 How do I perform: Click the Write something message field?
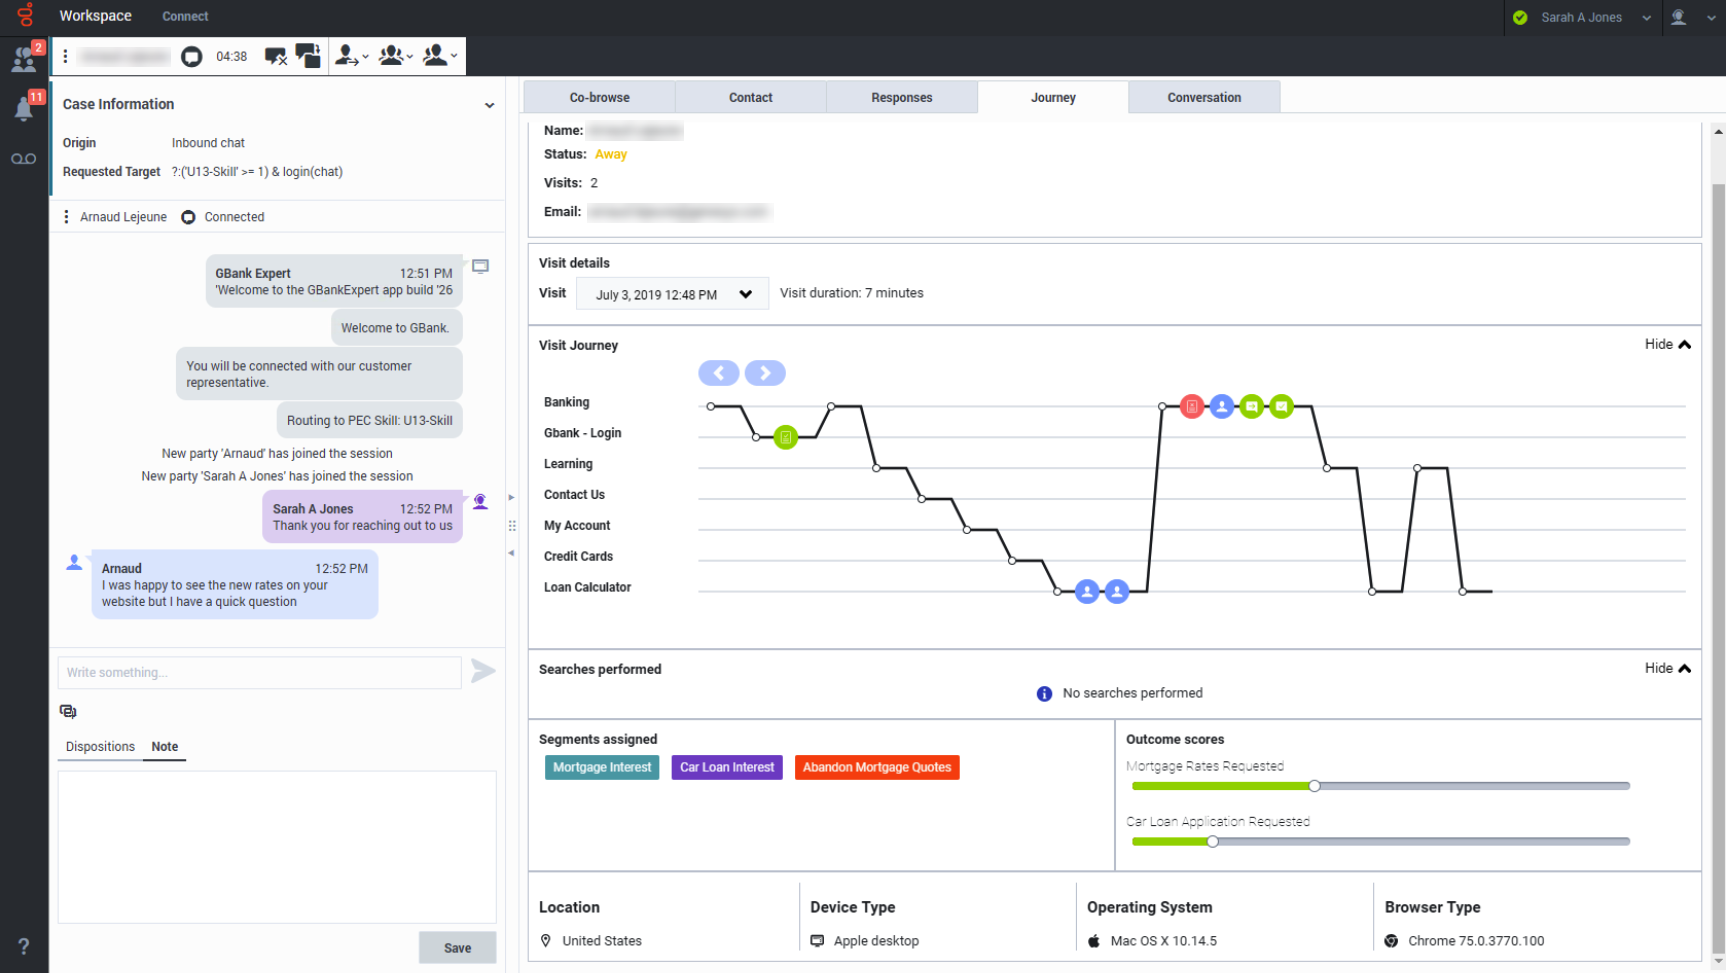(x=259, y=672)
